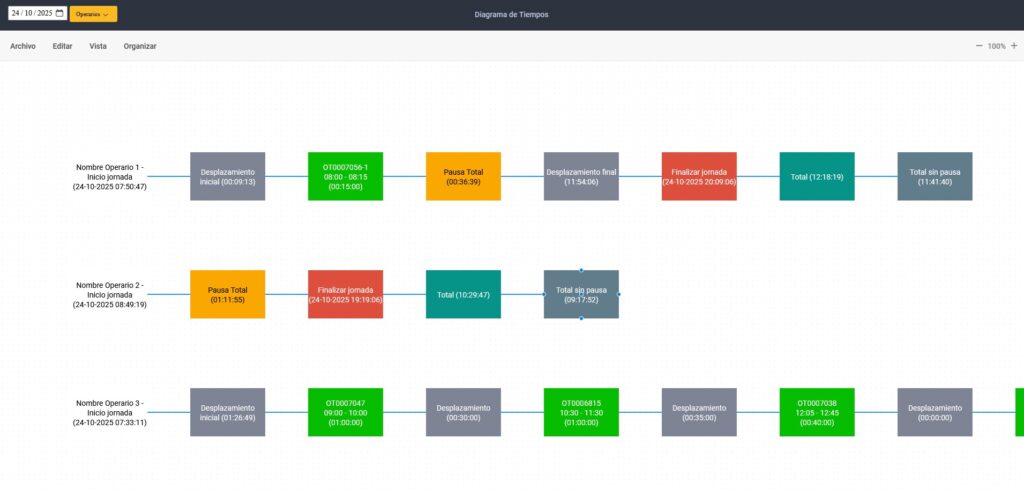Image resolution: width=1024 pixels, height=490 pixels.
Task: Open the Organizar menu
Action: (140, 46)
